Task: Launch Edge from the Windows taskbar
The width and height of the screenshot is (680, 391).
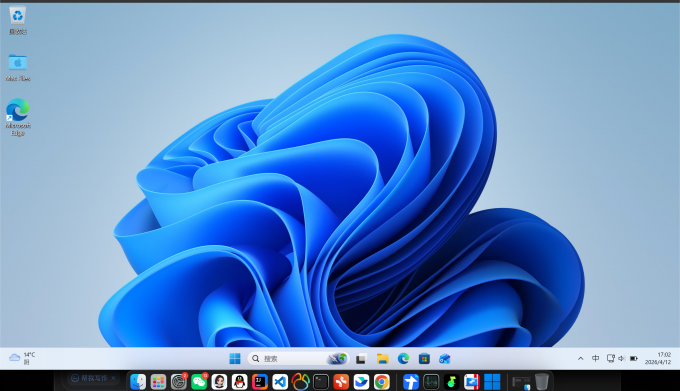Action: tap(403, 358)
